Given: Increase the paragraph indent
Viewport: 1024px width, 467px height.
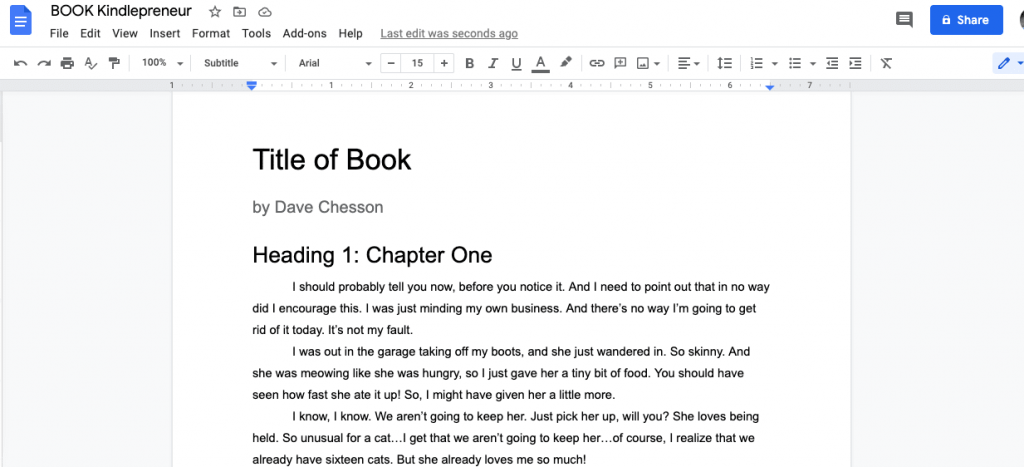Looking at the screenshot, I should coord(855,63).
